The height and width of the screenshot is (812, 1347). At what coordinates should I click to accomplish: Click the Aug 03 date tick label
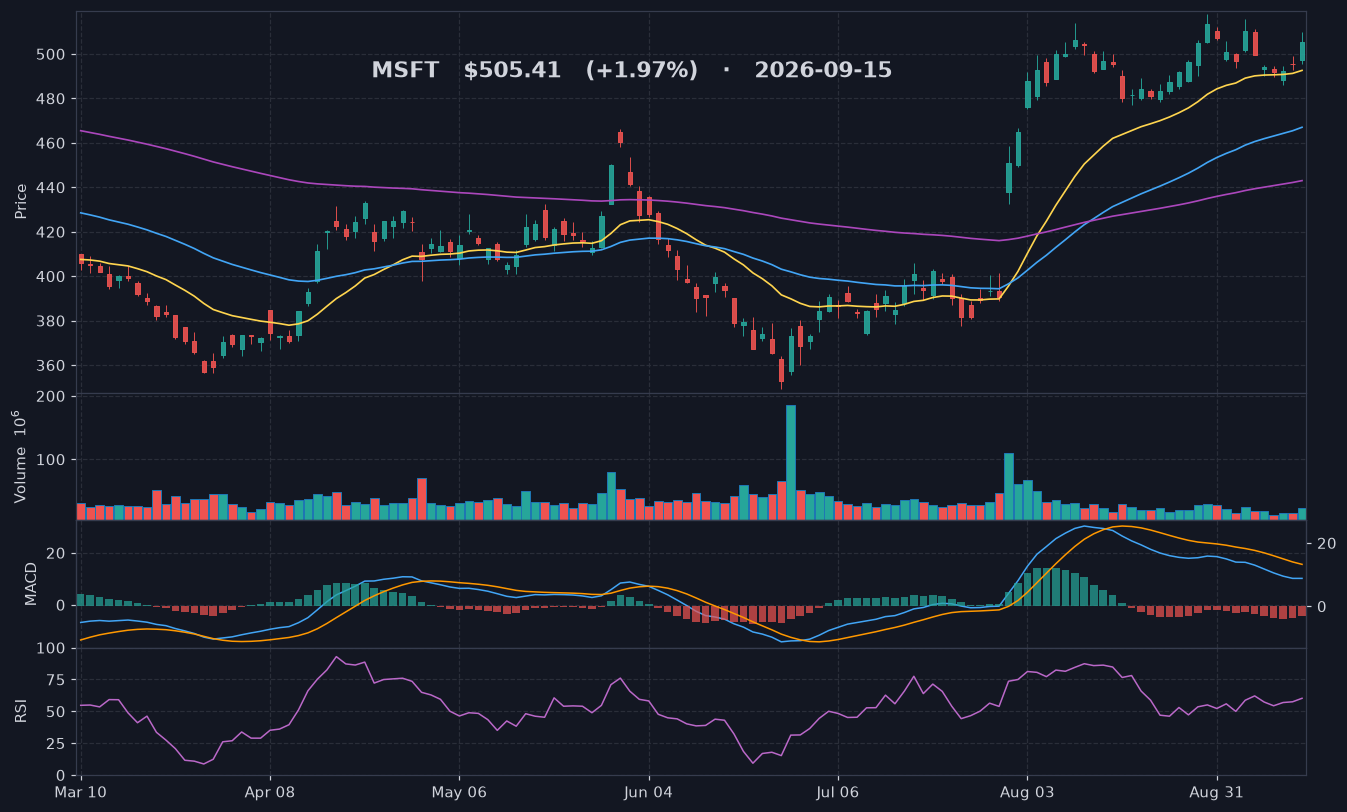coord(1027,792)
